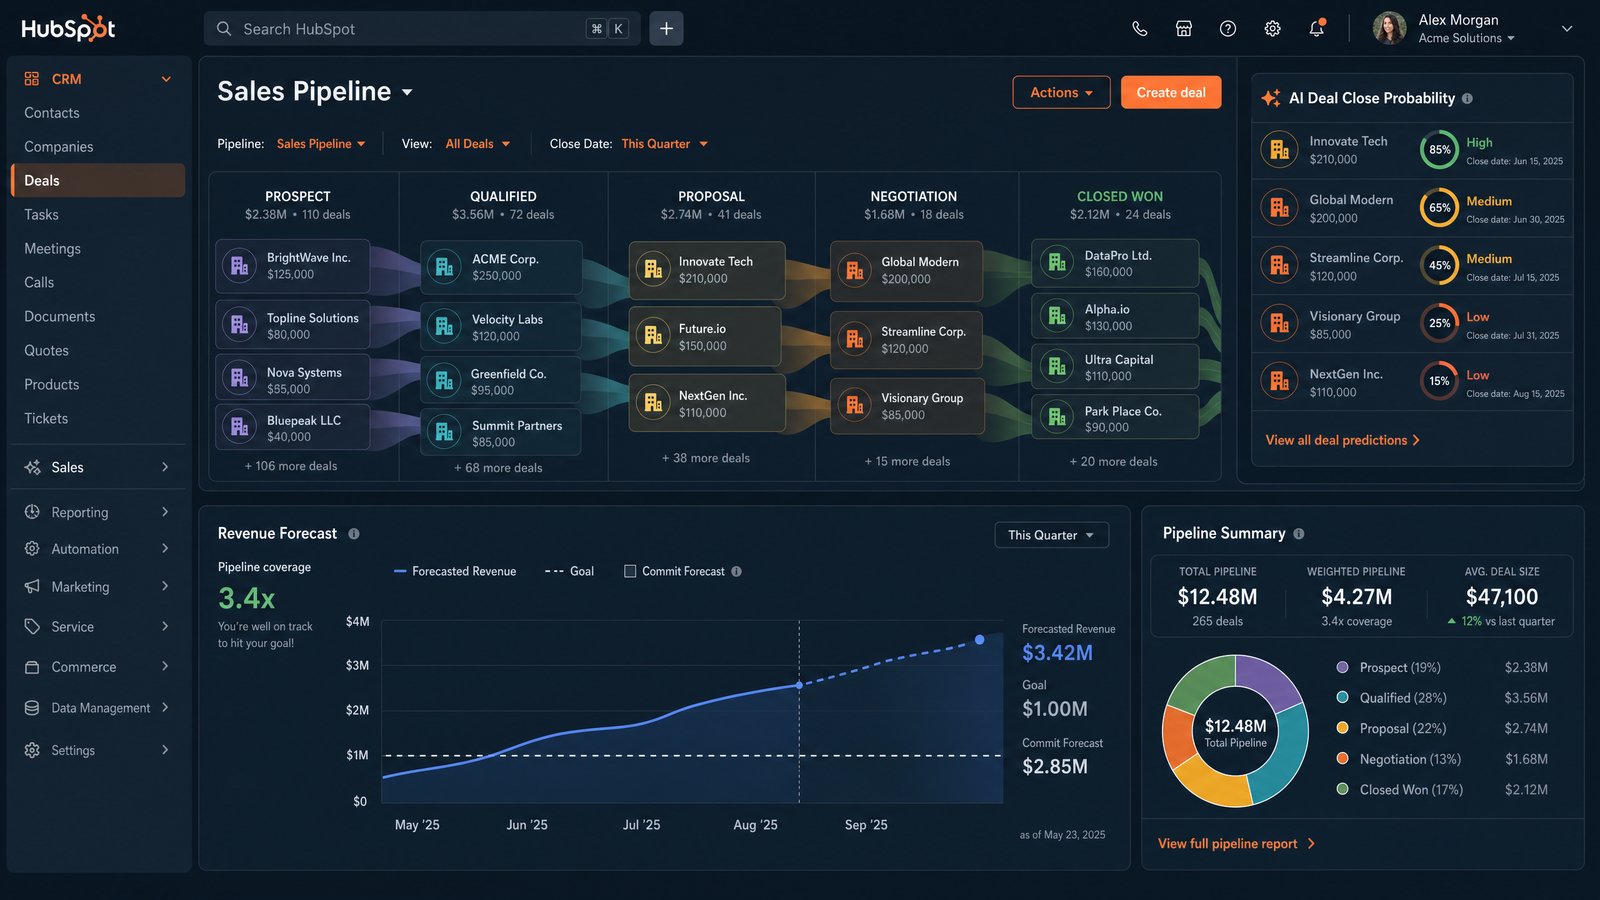The image size is (1600, 900).
Task: Click the Pipeline Summary info icon
Action: 1299,534
